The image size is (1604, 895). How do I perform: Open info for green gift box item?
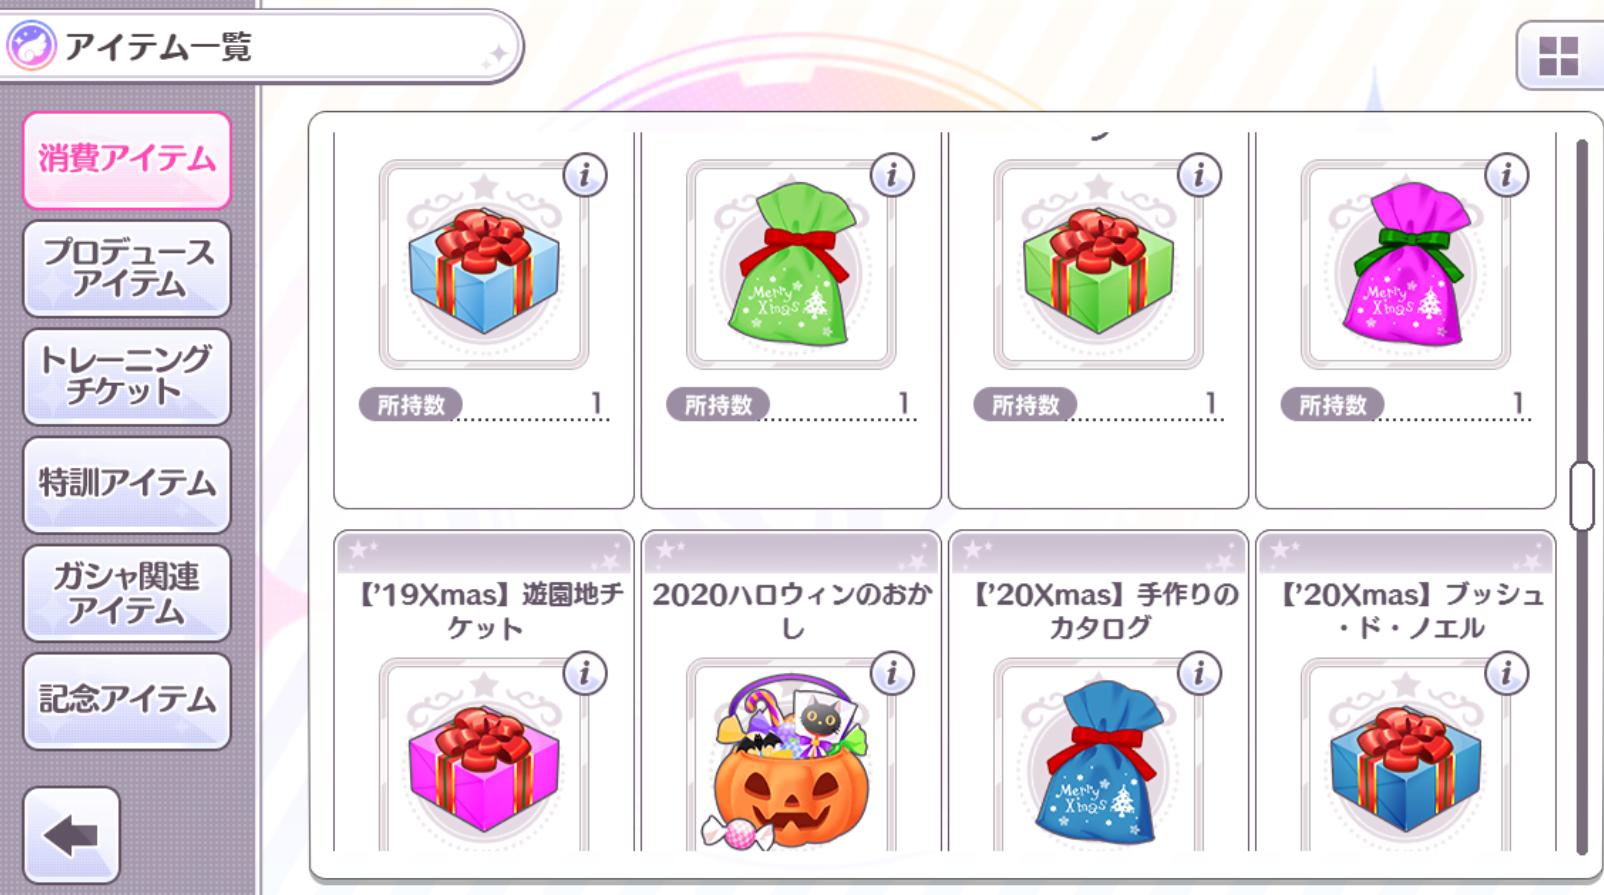(1199, 175)
